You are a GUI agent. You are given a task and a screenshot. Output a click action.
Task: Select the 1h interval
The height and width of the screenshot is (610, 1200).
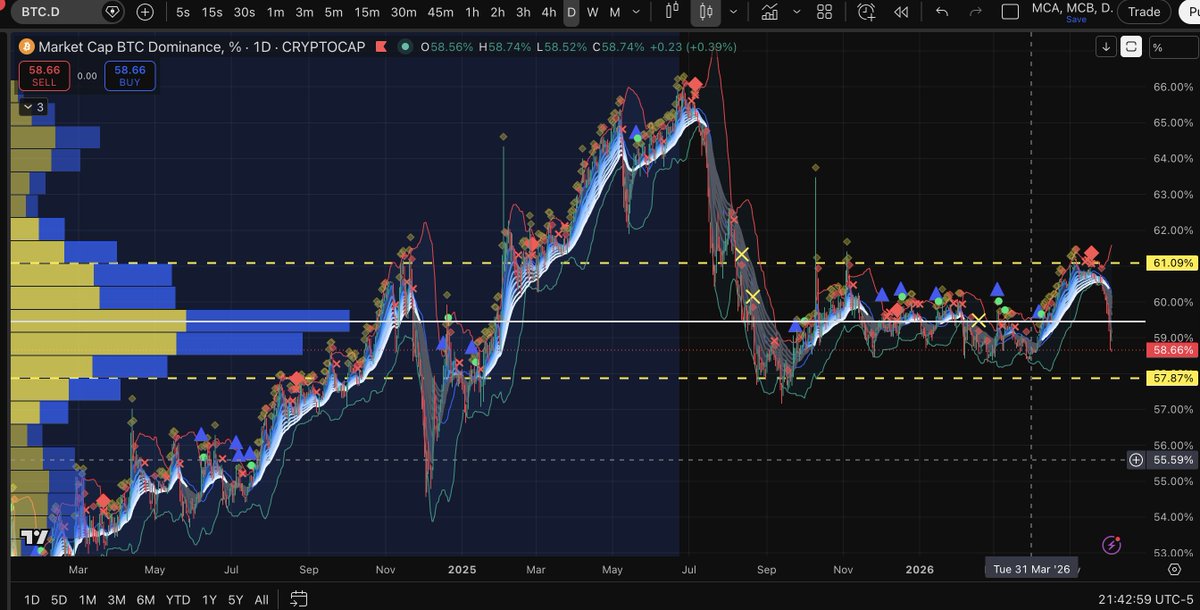(x=472, y=12)
